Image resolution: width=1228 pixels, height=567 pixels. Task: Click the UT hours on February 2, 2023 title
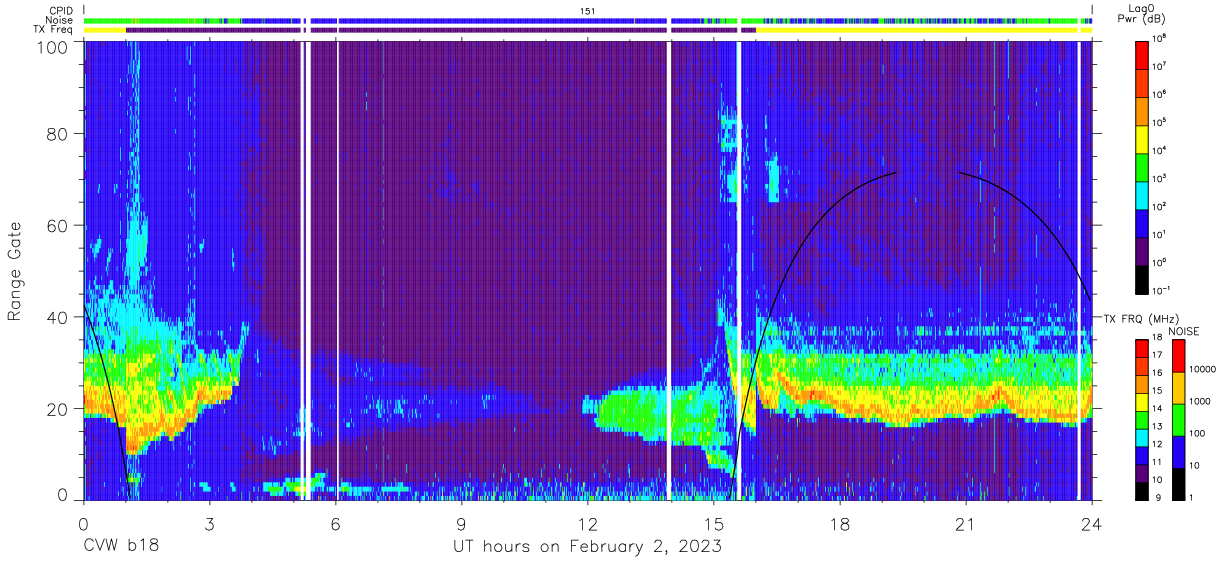pos(588,548)
